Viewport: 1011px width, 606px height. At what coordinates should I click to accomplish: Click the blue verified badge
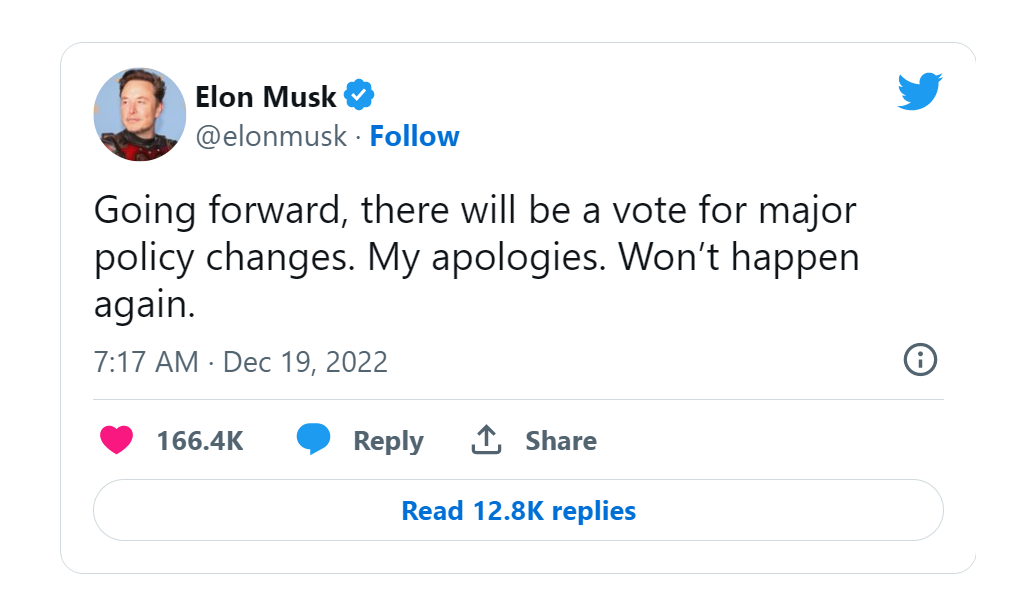[x=359, y=96]
